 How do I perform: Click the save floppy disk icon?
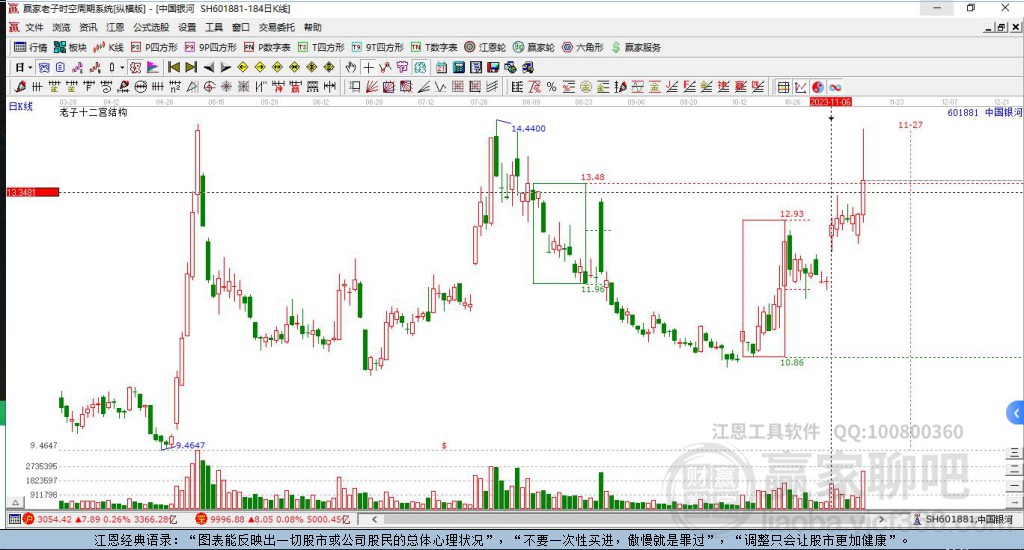(x=493, y=67)
